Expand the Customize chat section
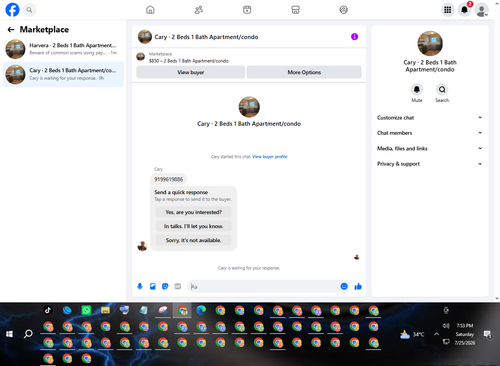Image resolution: width=500 pixels, height=366 pixels. [x=430, y=118]
